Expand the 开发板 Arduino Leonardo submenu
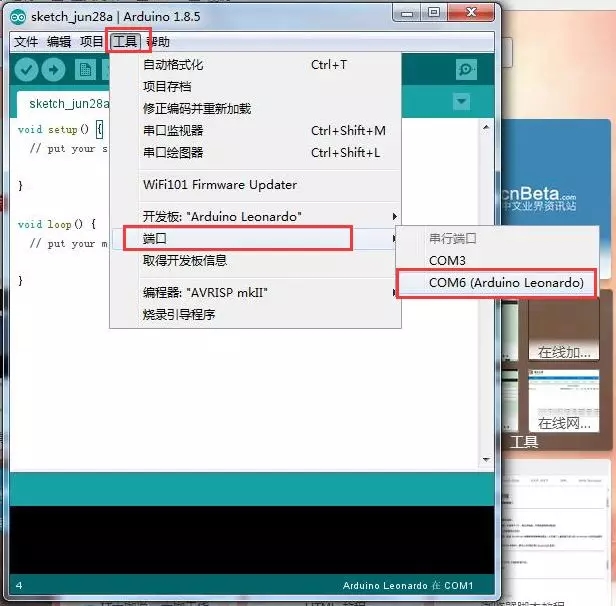Image resolution: width=616 pixels, height=606 pixels. pyautogui.click(x=255, y=216)
